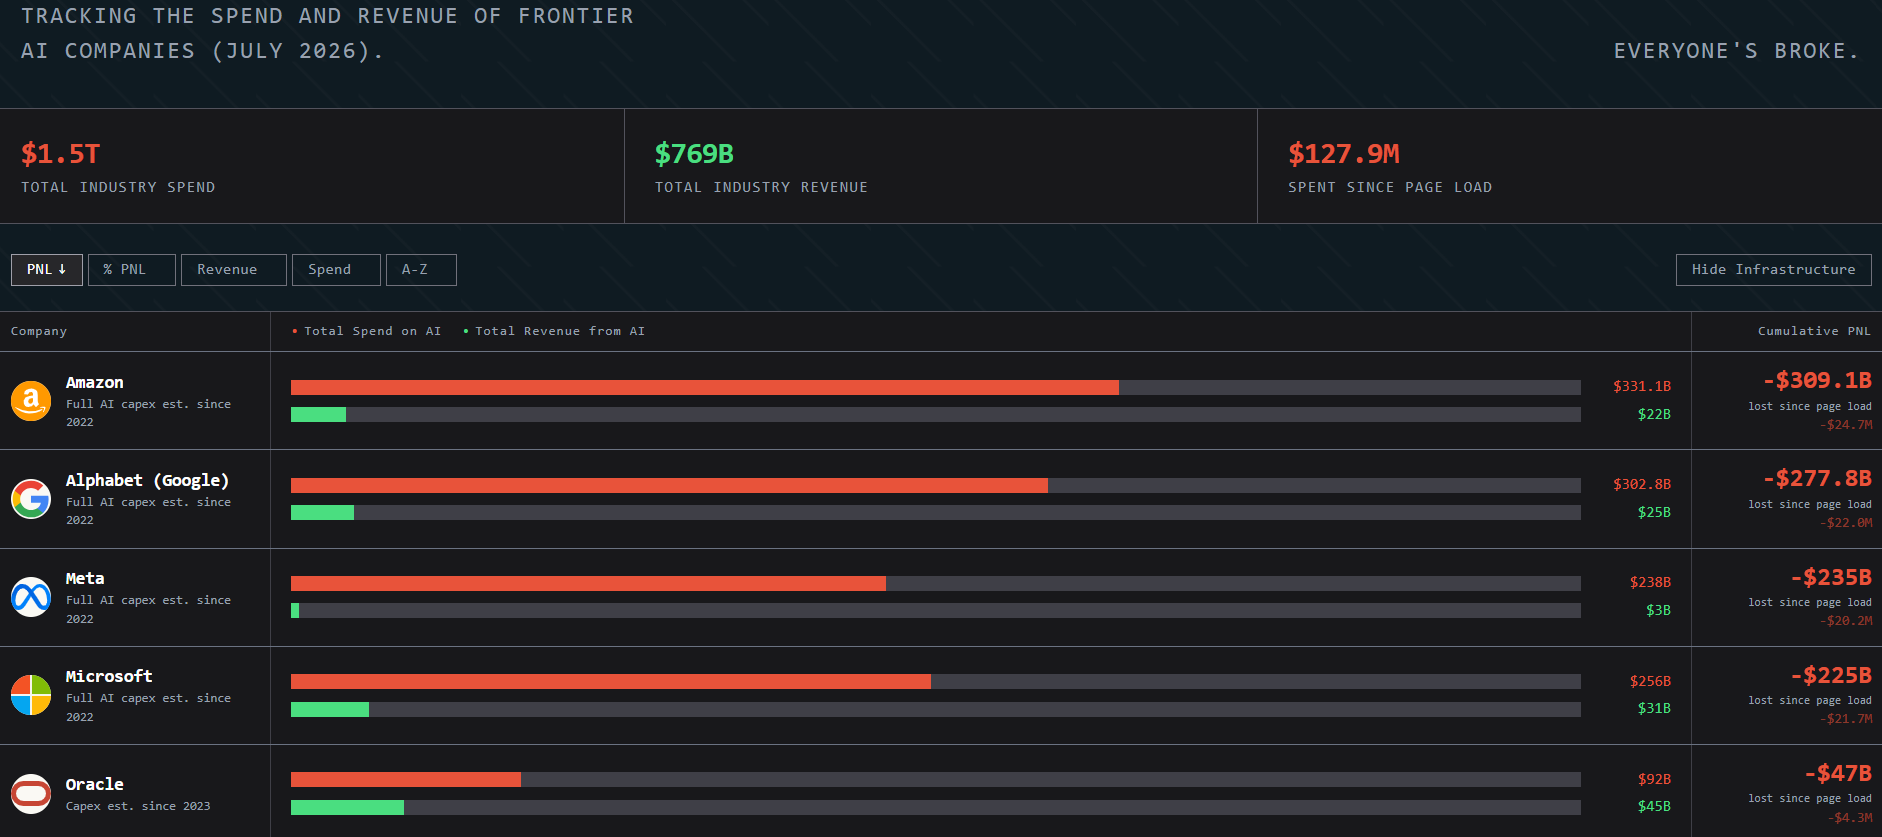
Task: Select the Microsoft company name
Action: point(109,676)
